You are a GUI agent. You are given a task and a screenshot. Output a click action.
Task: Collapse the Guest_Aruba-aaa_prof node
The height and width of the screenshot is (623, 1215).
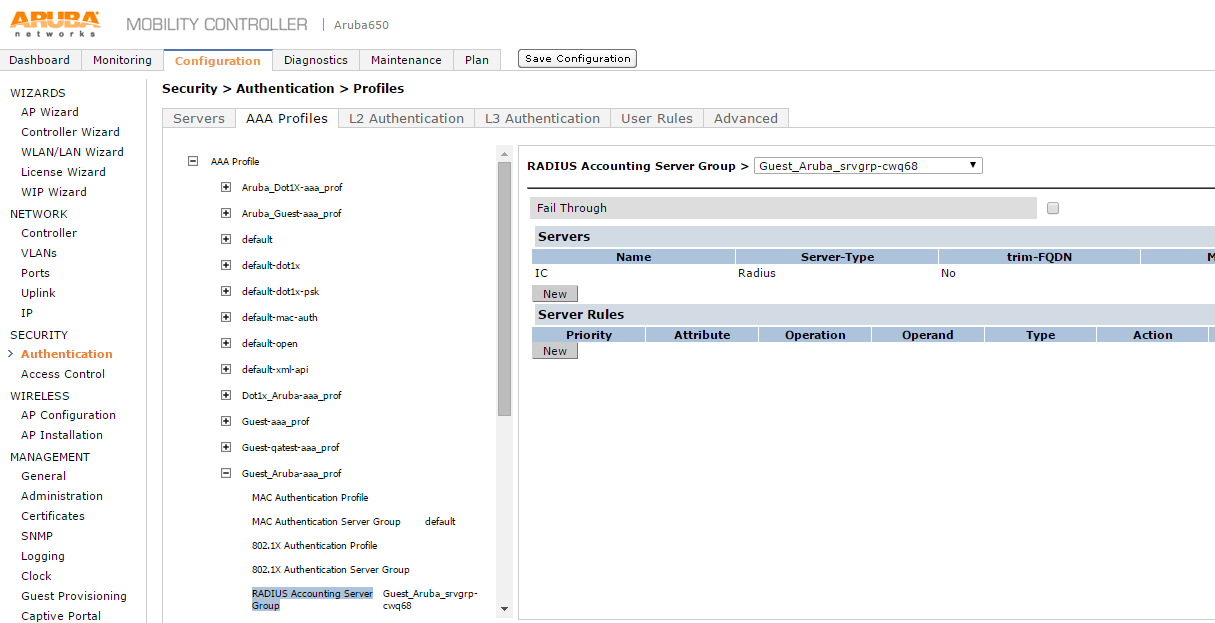(226, 473)
